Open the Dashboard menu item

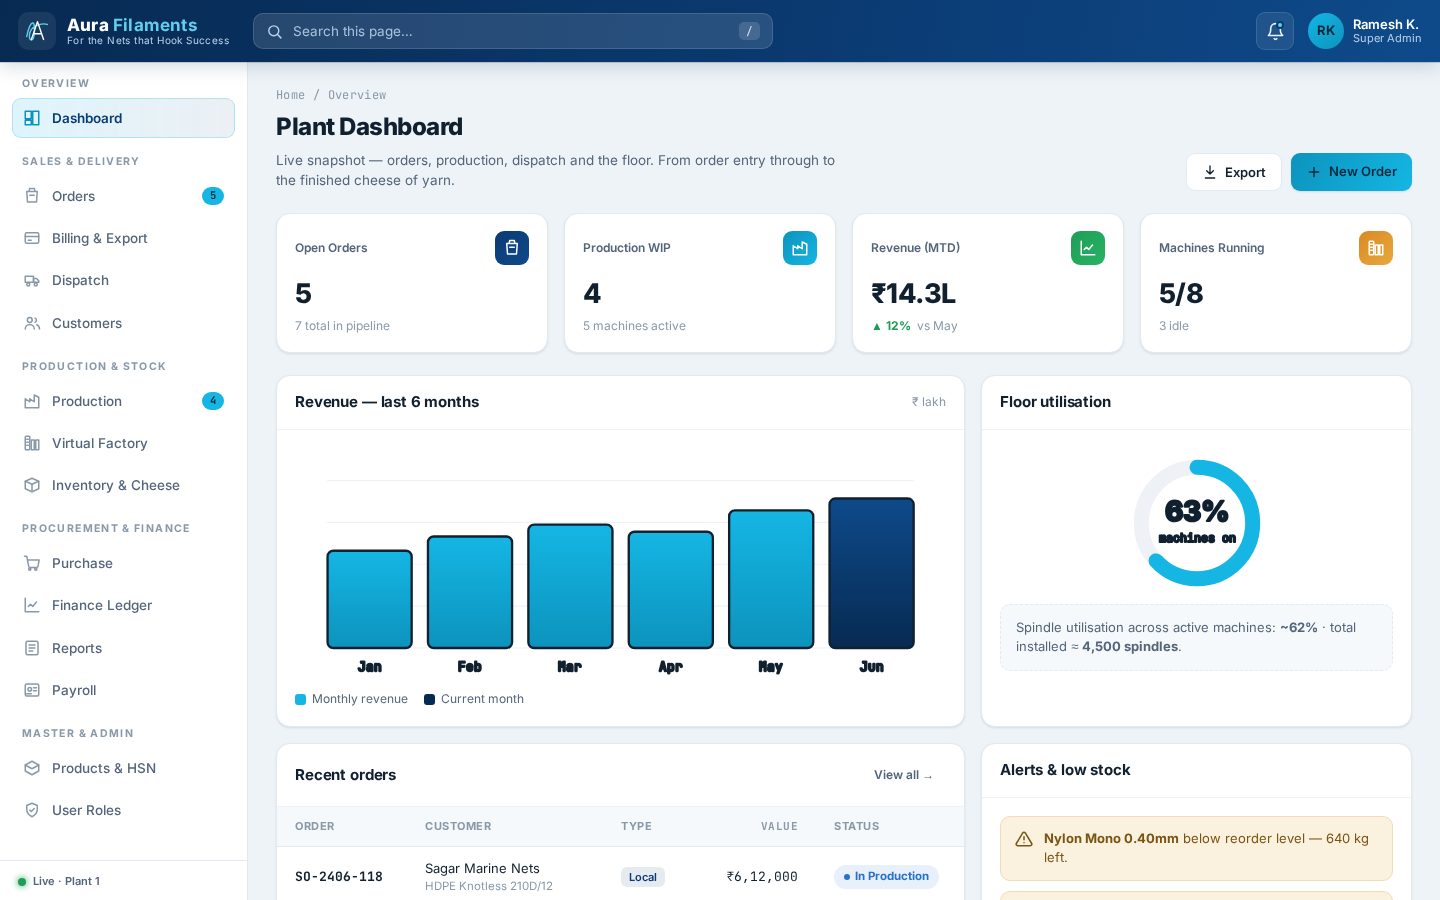coord(123,118)
